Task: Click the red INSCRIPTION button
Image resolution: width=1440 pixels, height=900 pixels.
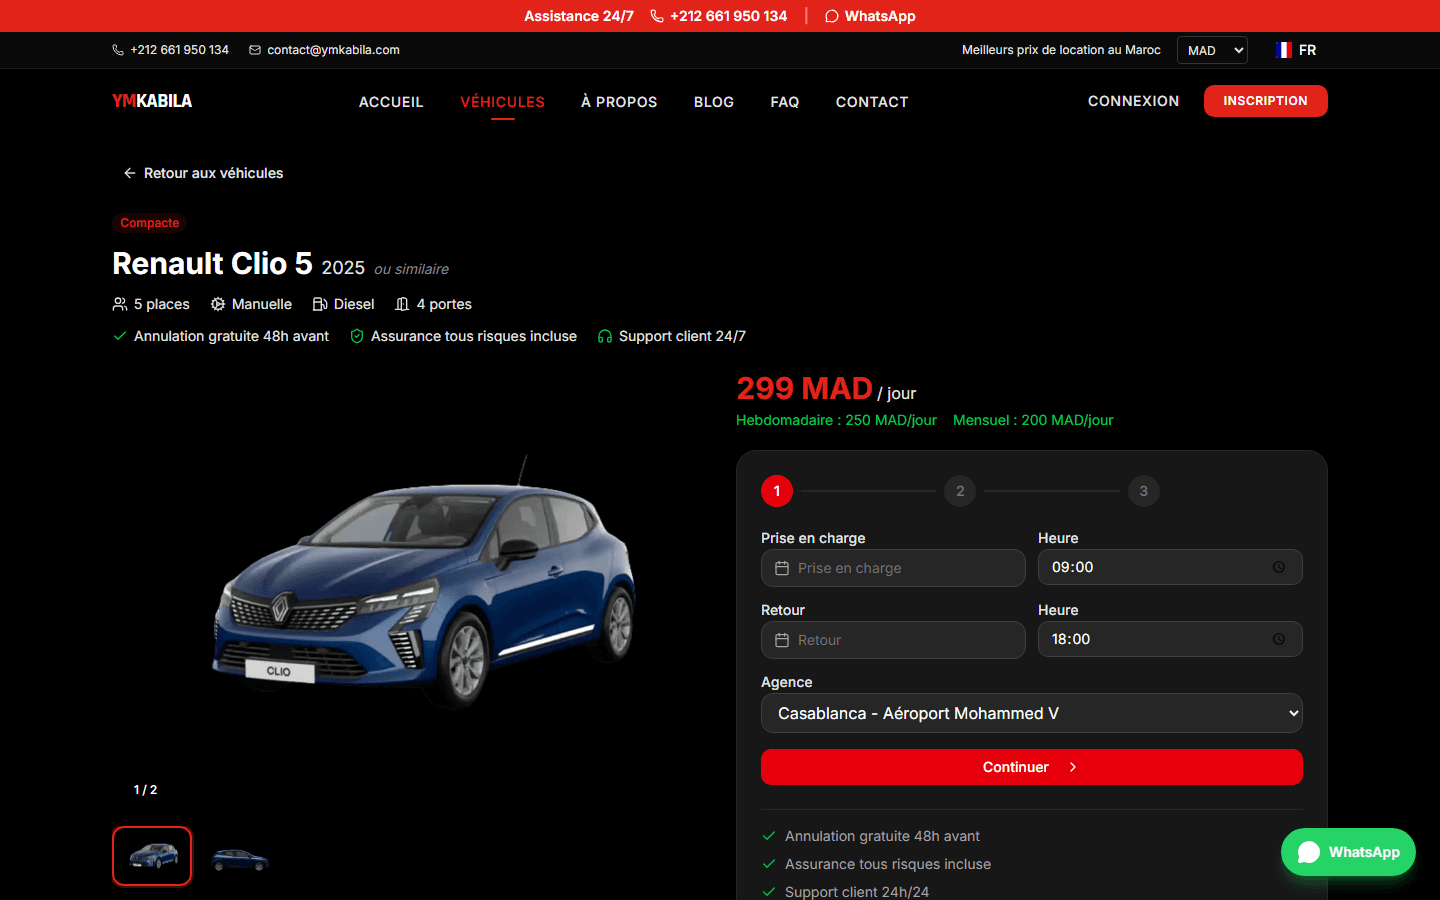Action: 1266,101
